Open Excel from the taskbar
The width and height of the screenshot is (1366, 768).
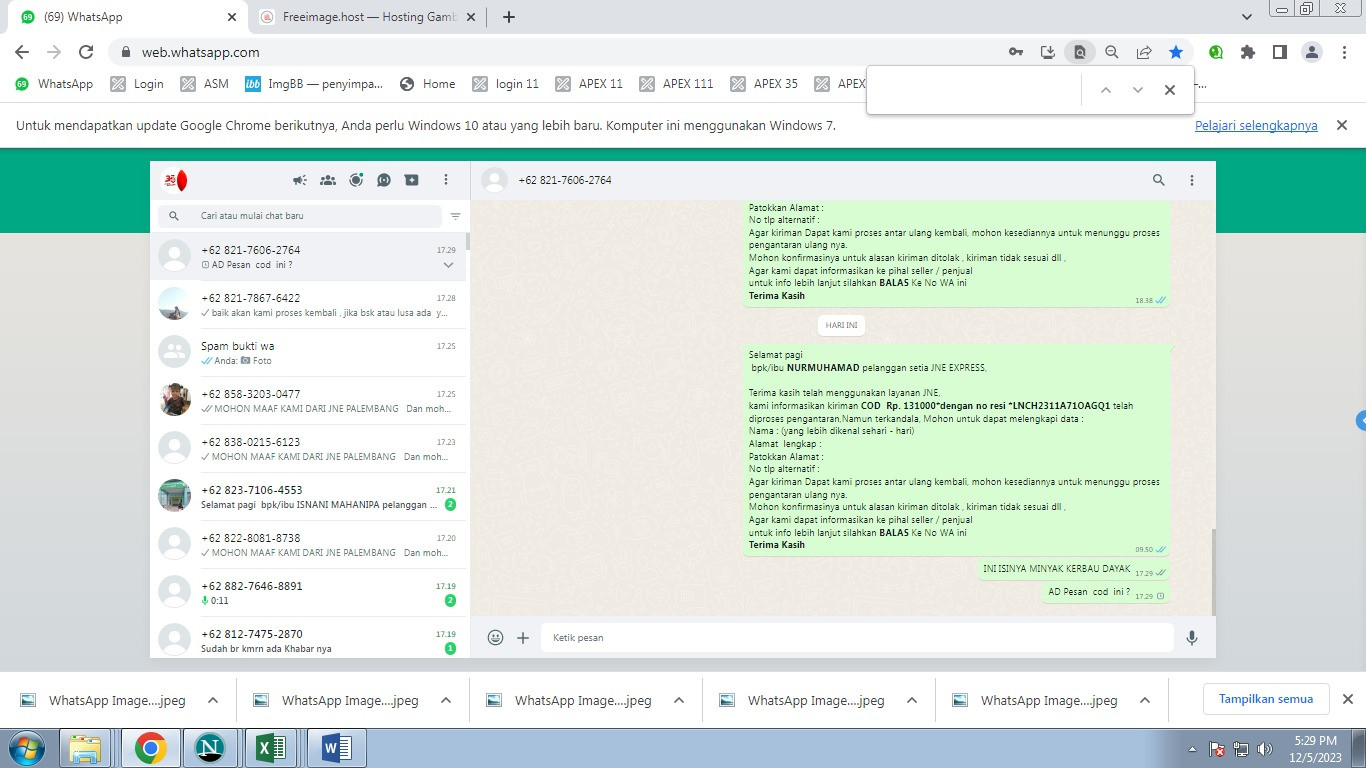tap(273, 748)
